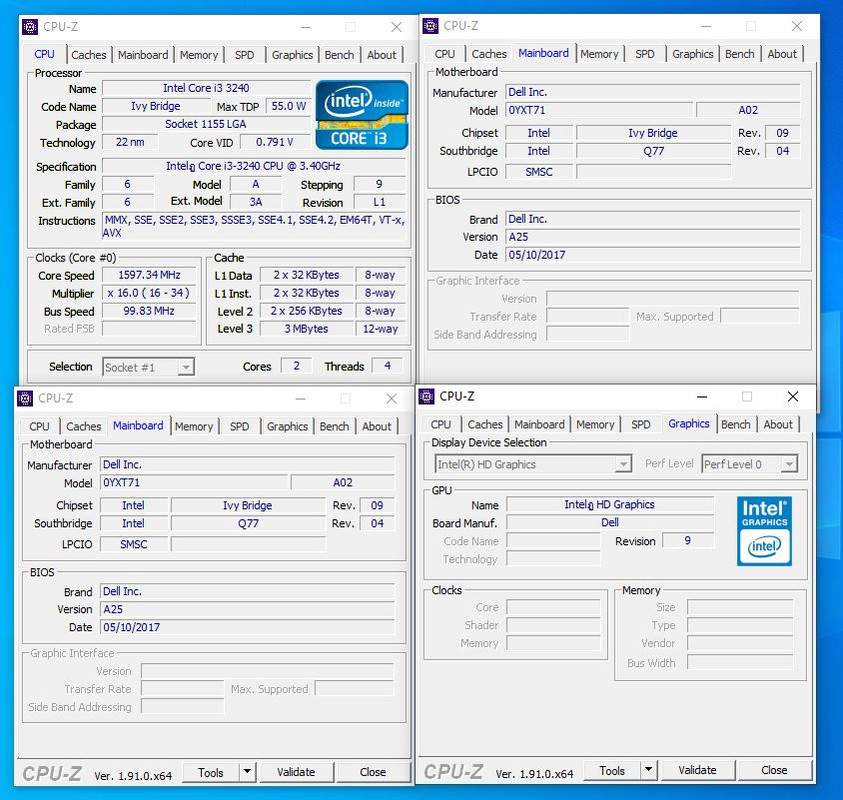Click the Max TDP value 55.0 W
843x800 pixels.
tap(288, 106)
